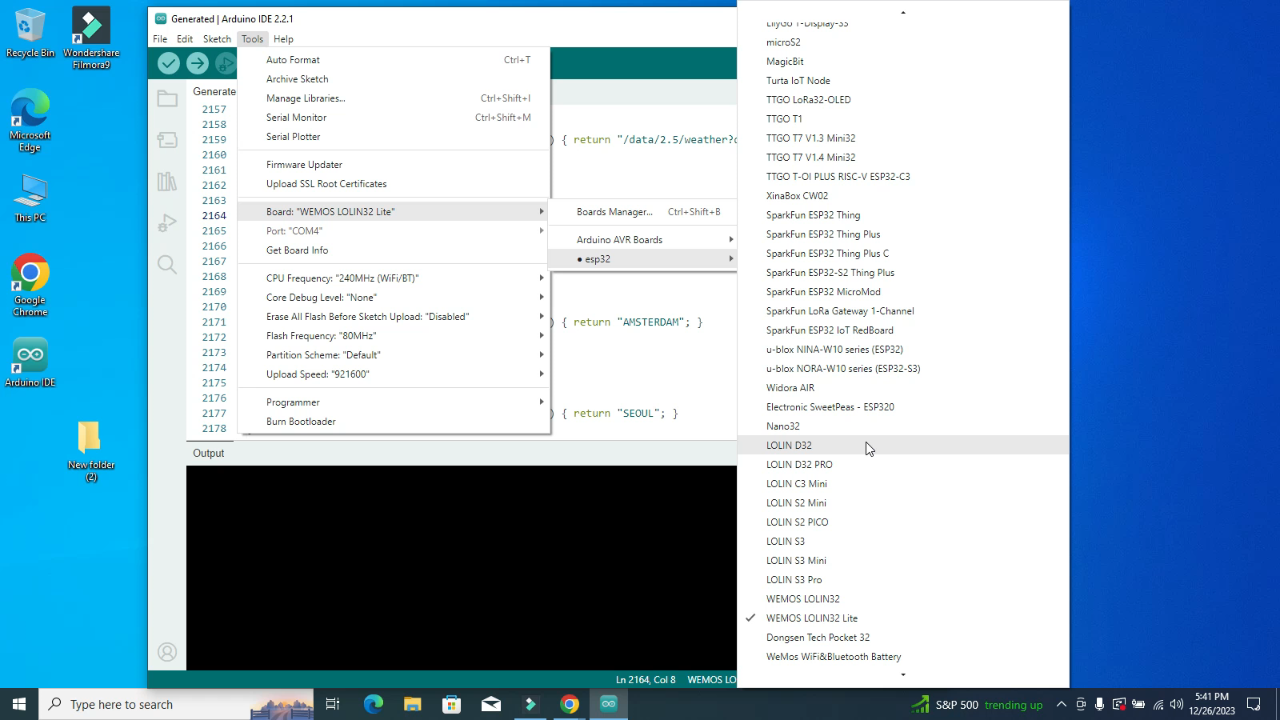The image size is (1280, 720).
Task: Choose the WEMOS LOLIN32 board
Action: pyautogui.click(x=903, y=599)
